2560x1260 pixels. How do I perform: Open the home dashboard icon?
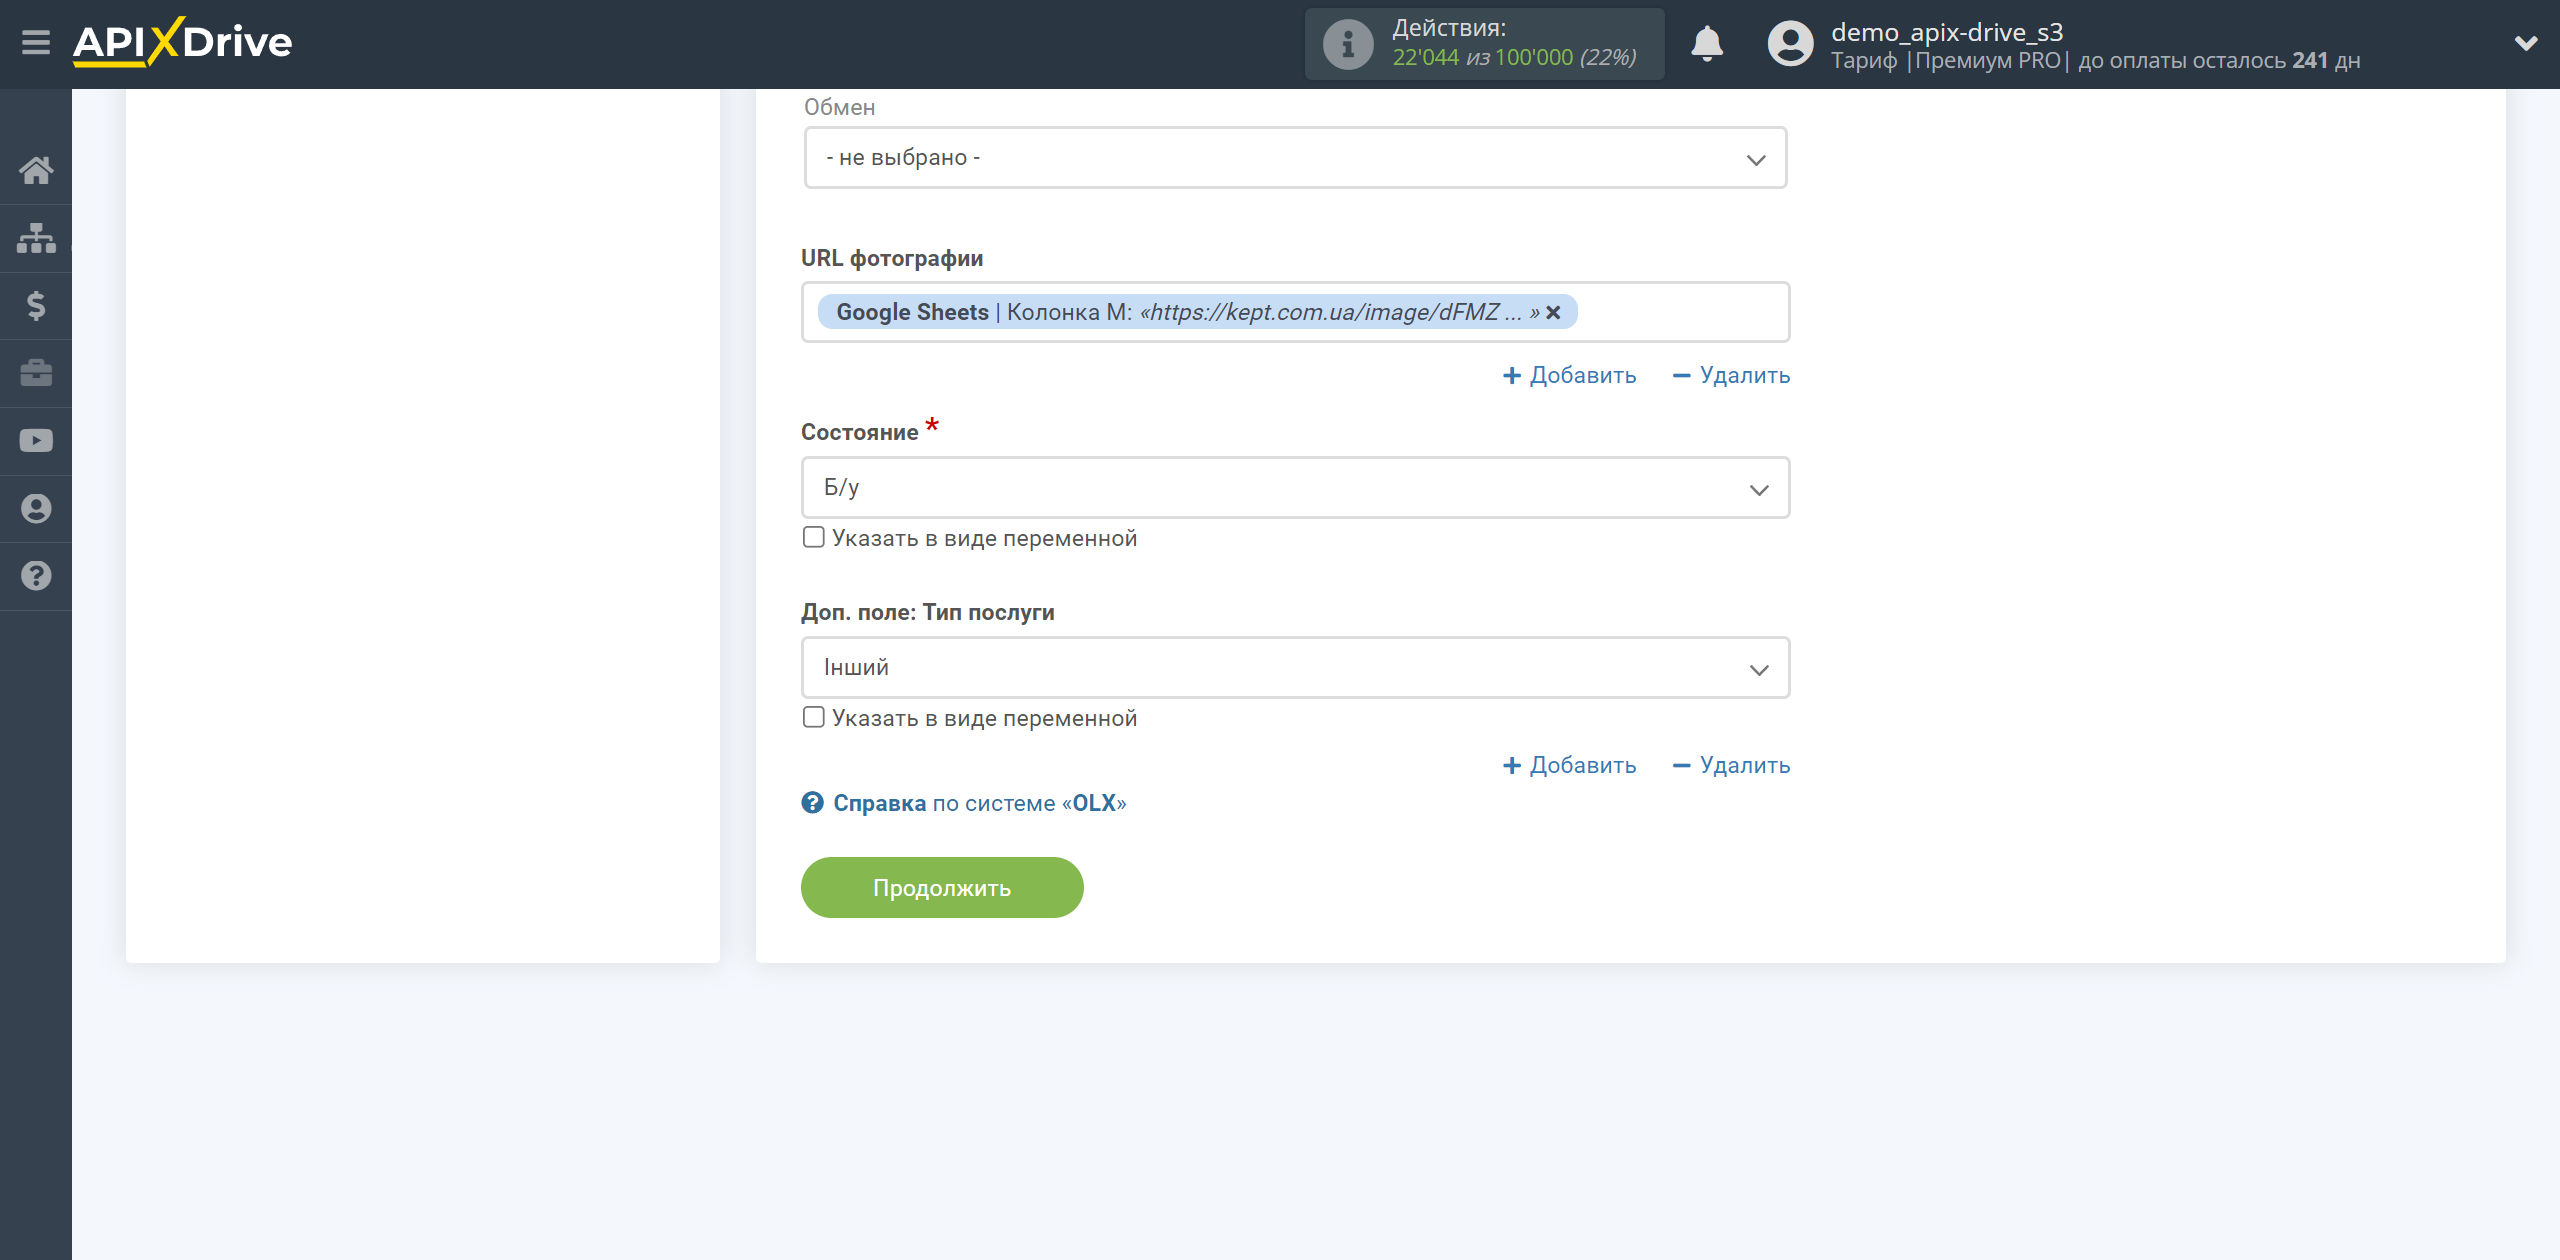coord(36,171)
